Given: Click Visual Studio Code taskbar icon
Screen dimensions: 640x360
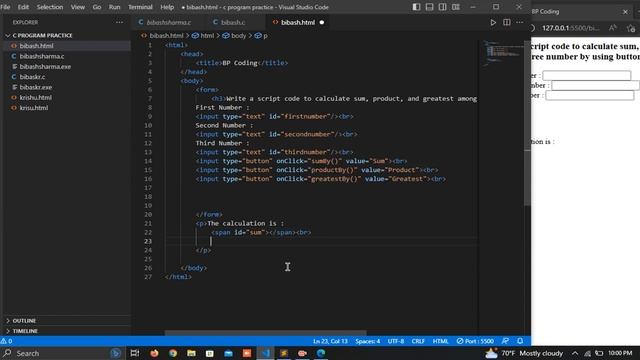Looking at the screenshot, I should pos(266,353).
